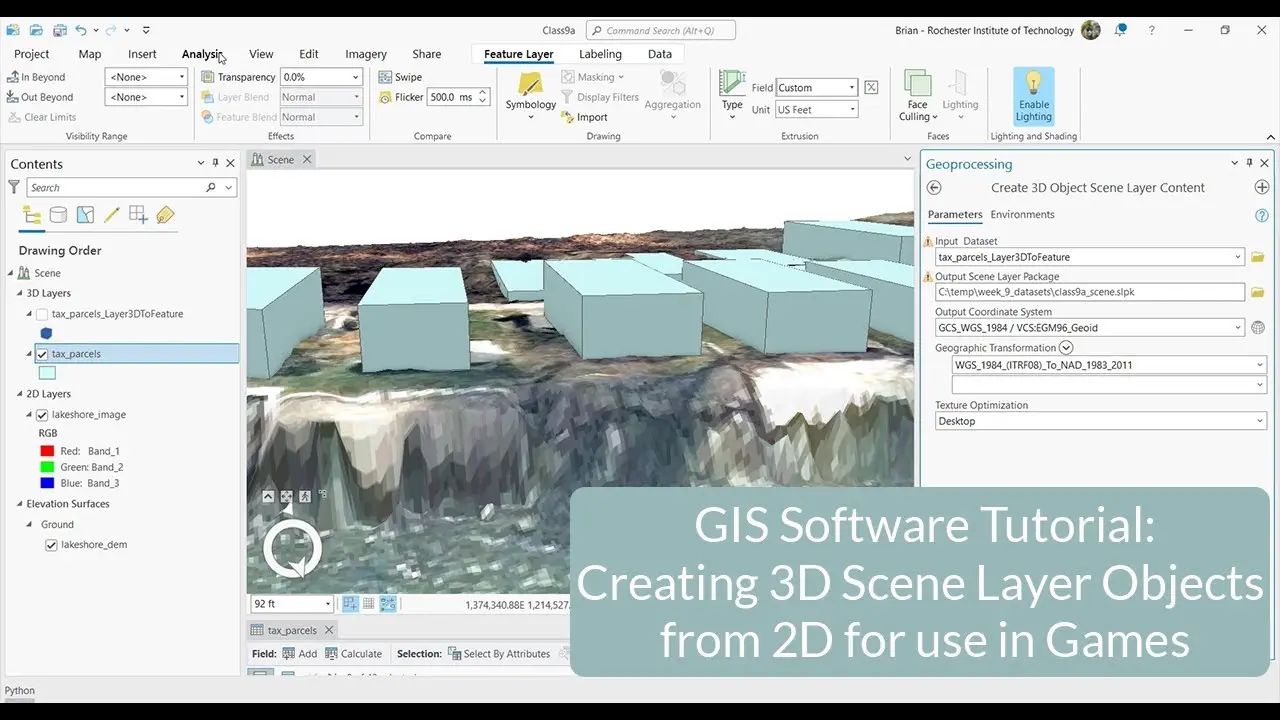Open Geoprocessing tool help icon
The width and height of the screenshot is (1280, 720).
pyautogui.click(x=1262, y=215)
